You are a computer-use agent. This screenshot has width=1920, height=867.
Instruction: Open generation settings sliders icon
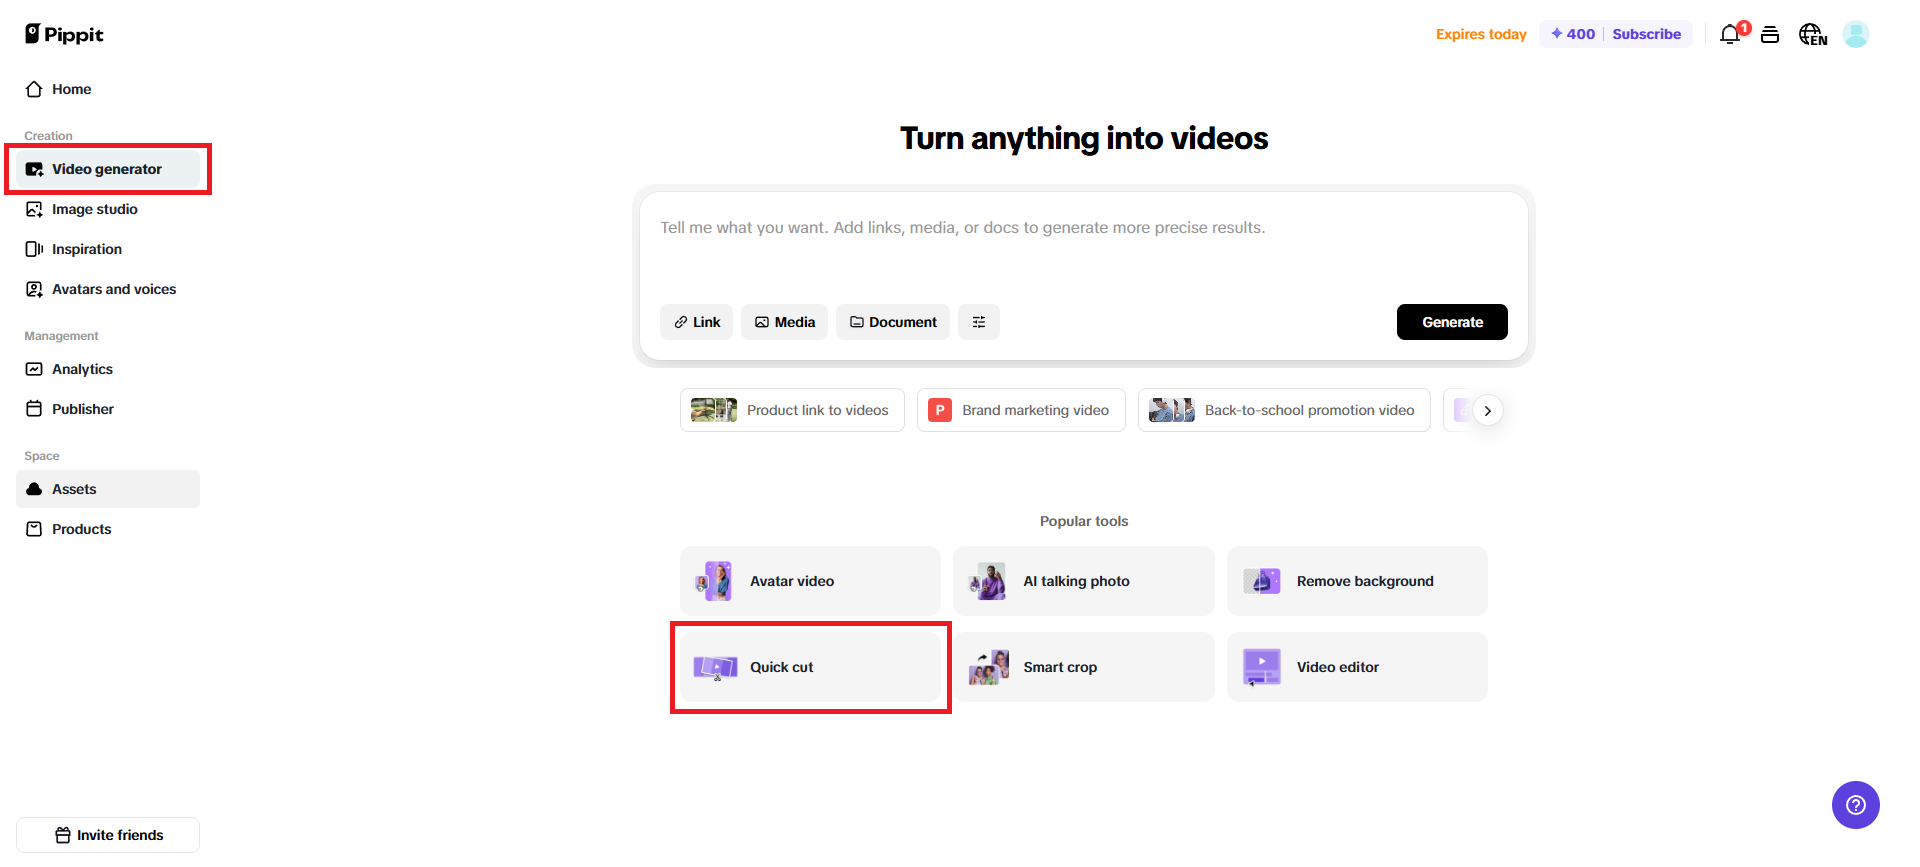pos(979,322)
